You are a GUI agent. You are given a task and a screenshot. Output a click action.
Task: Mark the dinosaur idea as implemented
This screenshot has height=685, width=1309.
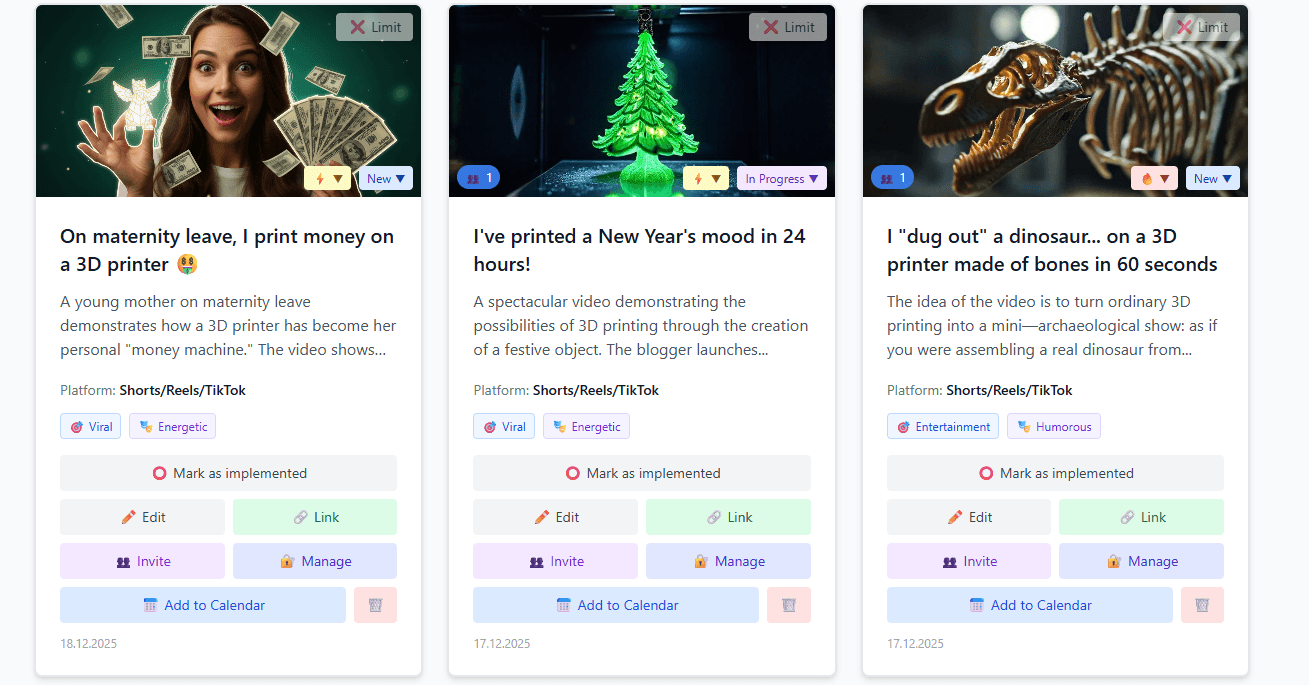click(x=1055, y=473)
